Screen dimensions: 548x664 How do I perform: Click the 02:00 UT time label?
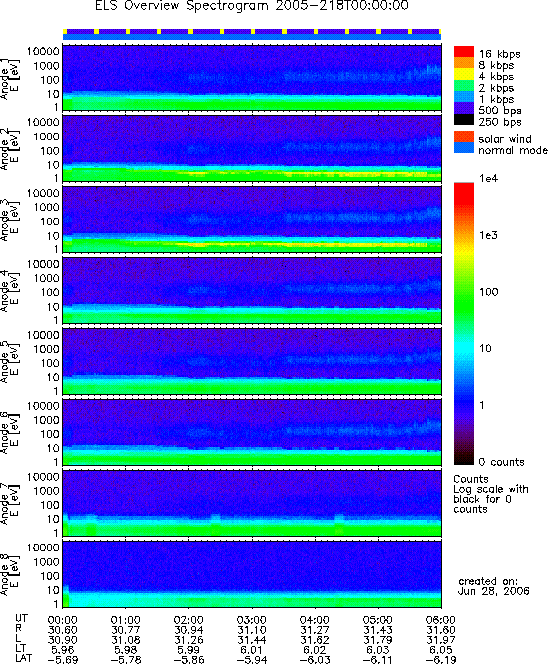pyautogui.click(x=189, y=620)
